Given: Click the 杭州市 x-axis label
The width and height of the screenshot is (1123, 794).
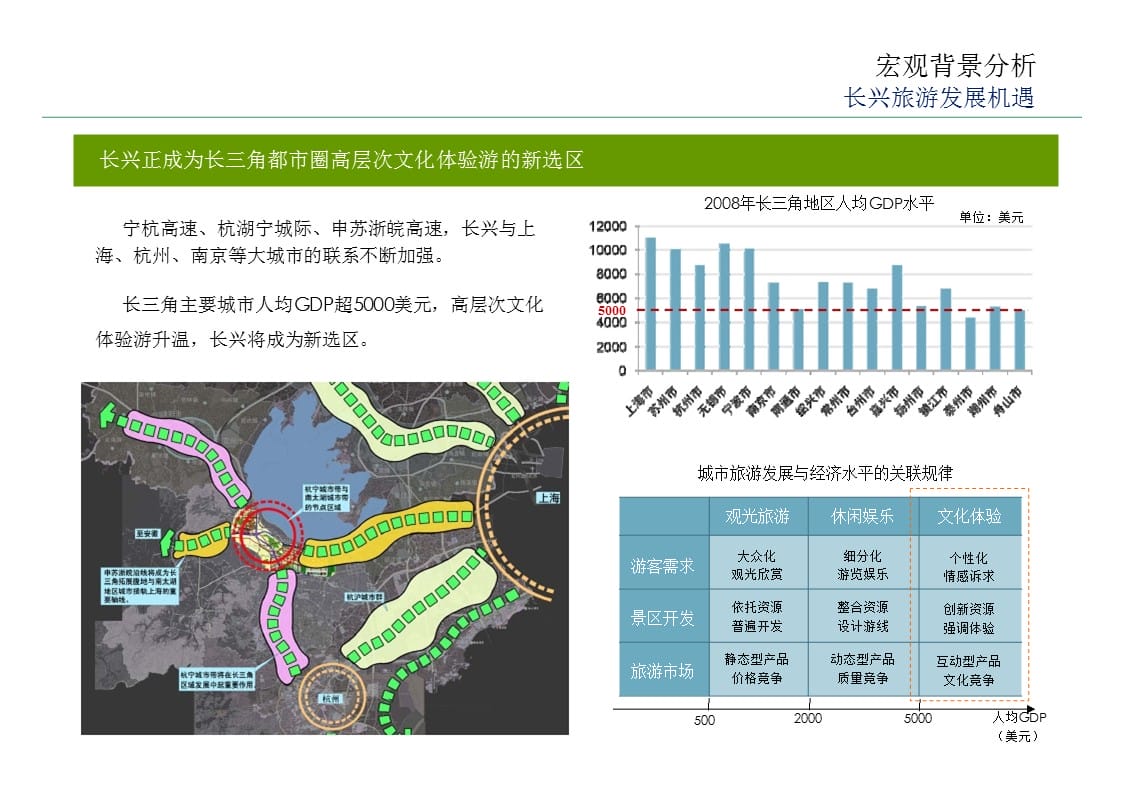Looking at the screenshot, I should click(688, 400).
